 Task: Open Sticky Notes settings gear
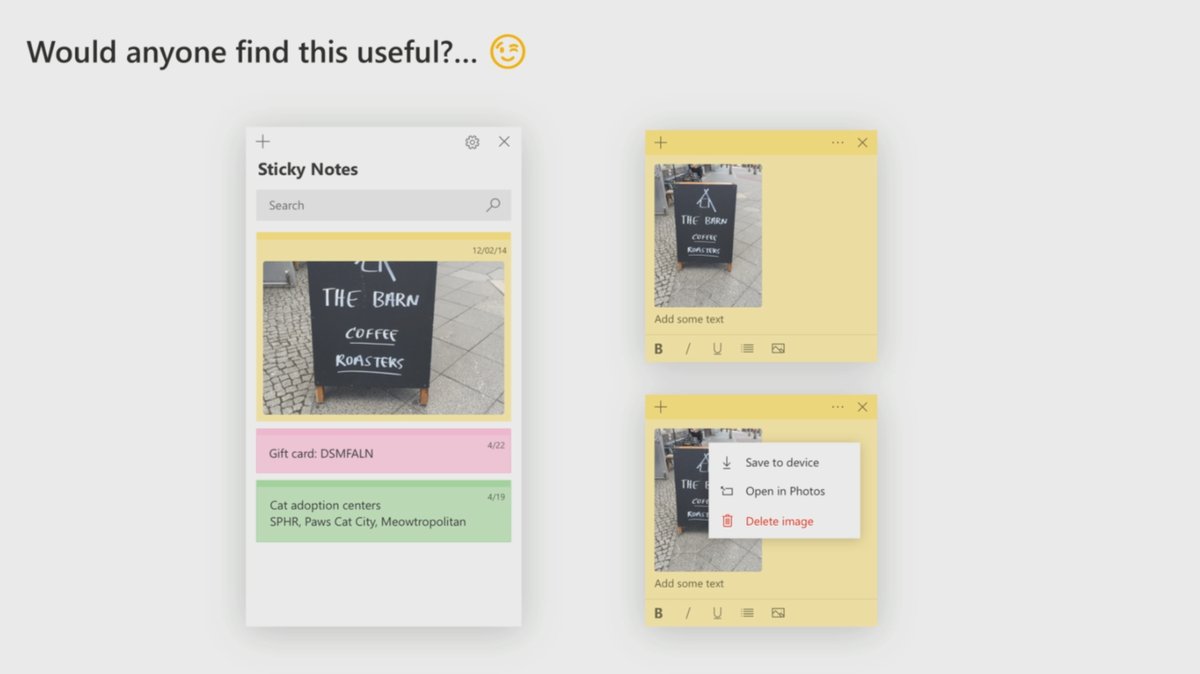471,142
